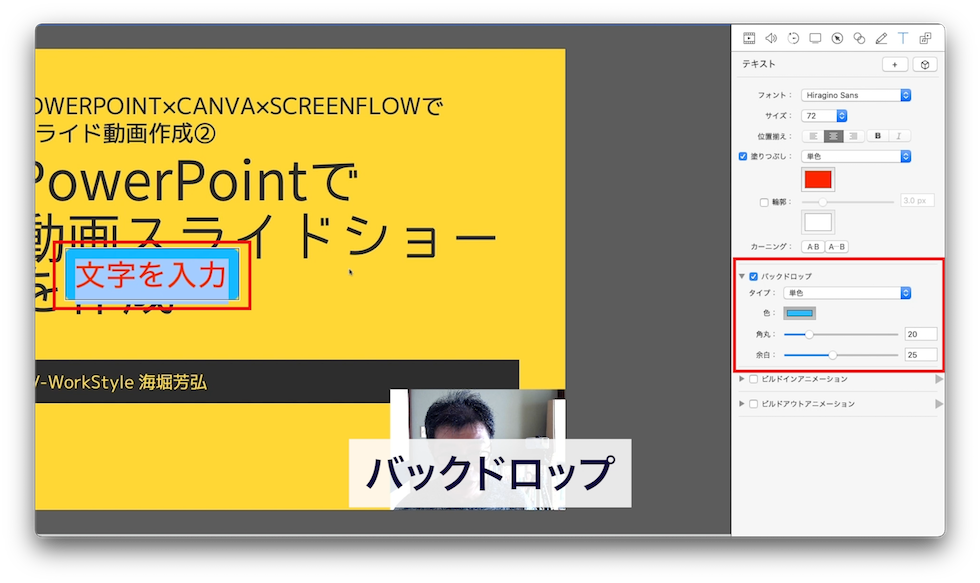Toggle bold text formatting

878,136
